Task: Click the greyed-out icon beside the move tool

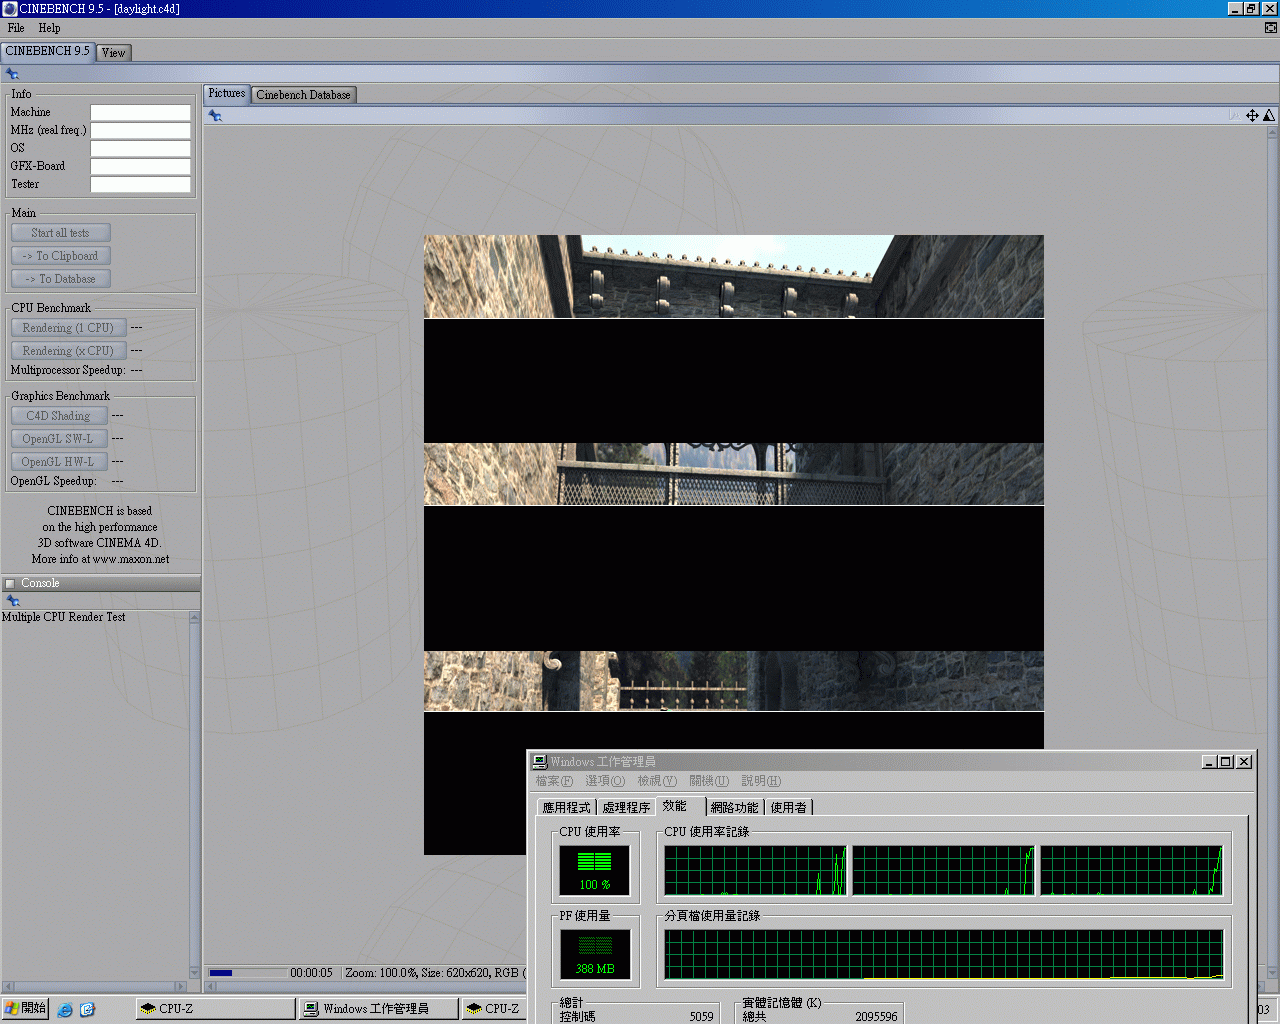Action: pyautogui.click(x=1235, y=116)
